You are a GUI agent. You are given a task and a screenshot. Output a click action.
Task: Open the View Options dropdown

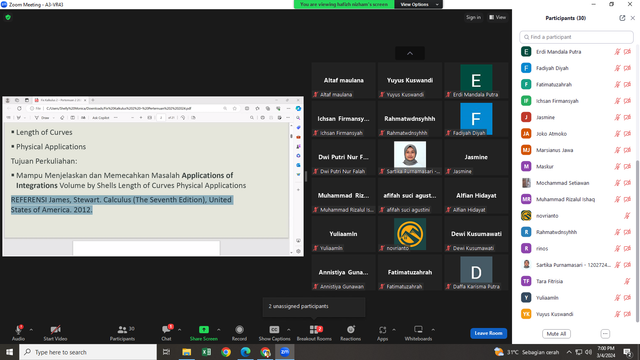click(418, 4)
